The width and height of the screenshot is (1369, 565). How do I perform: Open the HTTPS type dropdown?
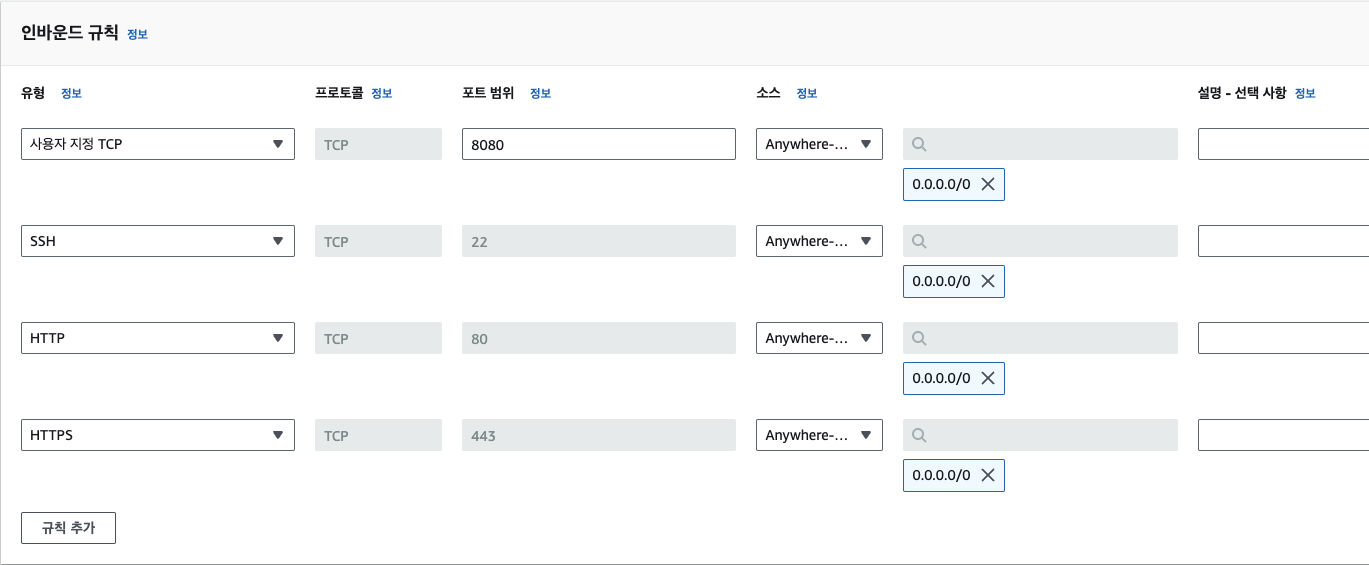click(158, 435)
